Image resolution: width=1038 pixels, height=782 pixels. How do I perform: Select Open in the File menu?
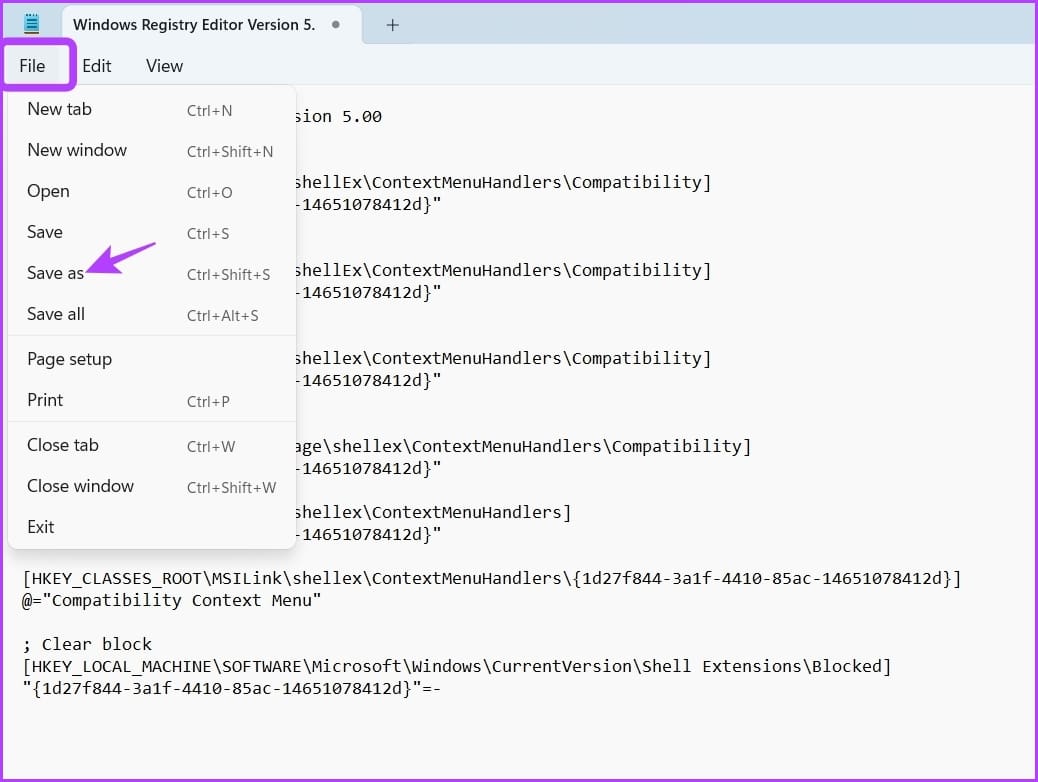click(152, 191)
